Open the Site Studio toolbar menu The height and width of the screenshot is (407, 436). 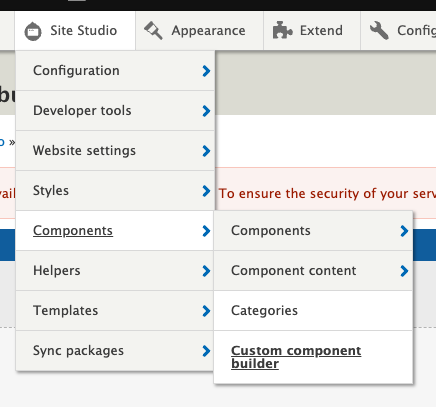tap(75, 31)
